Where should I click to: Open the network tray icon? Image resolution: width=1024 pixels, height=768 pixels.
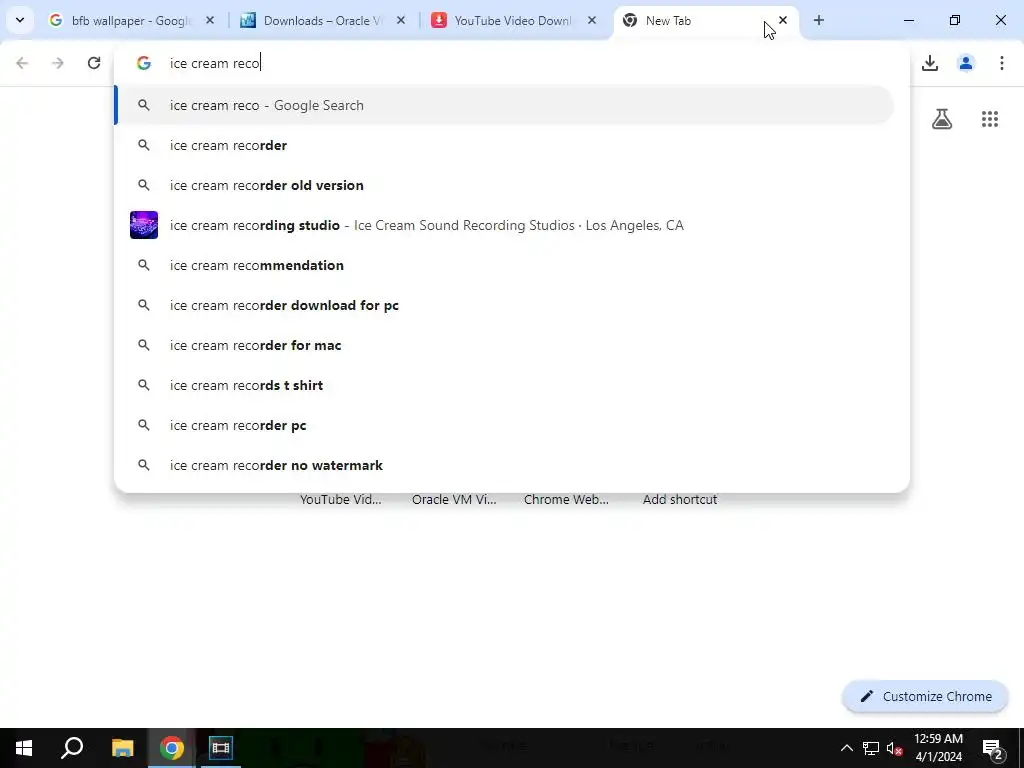click(871, 748)
